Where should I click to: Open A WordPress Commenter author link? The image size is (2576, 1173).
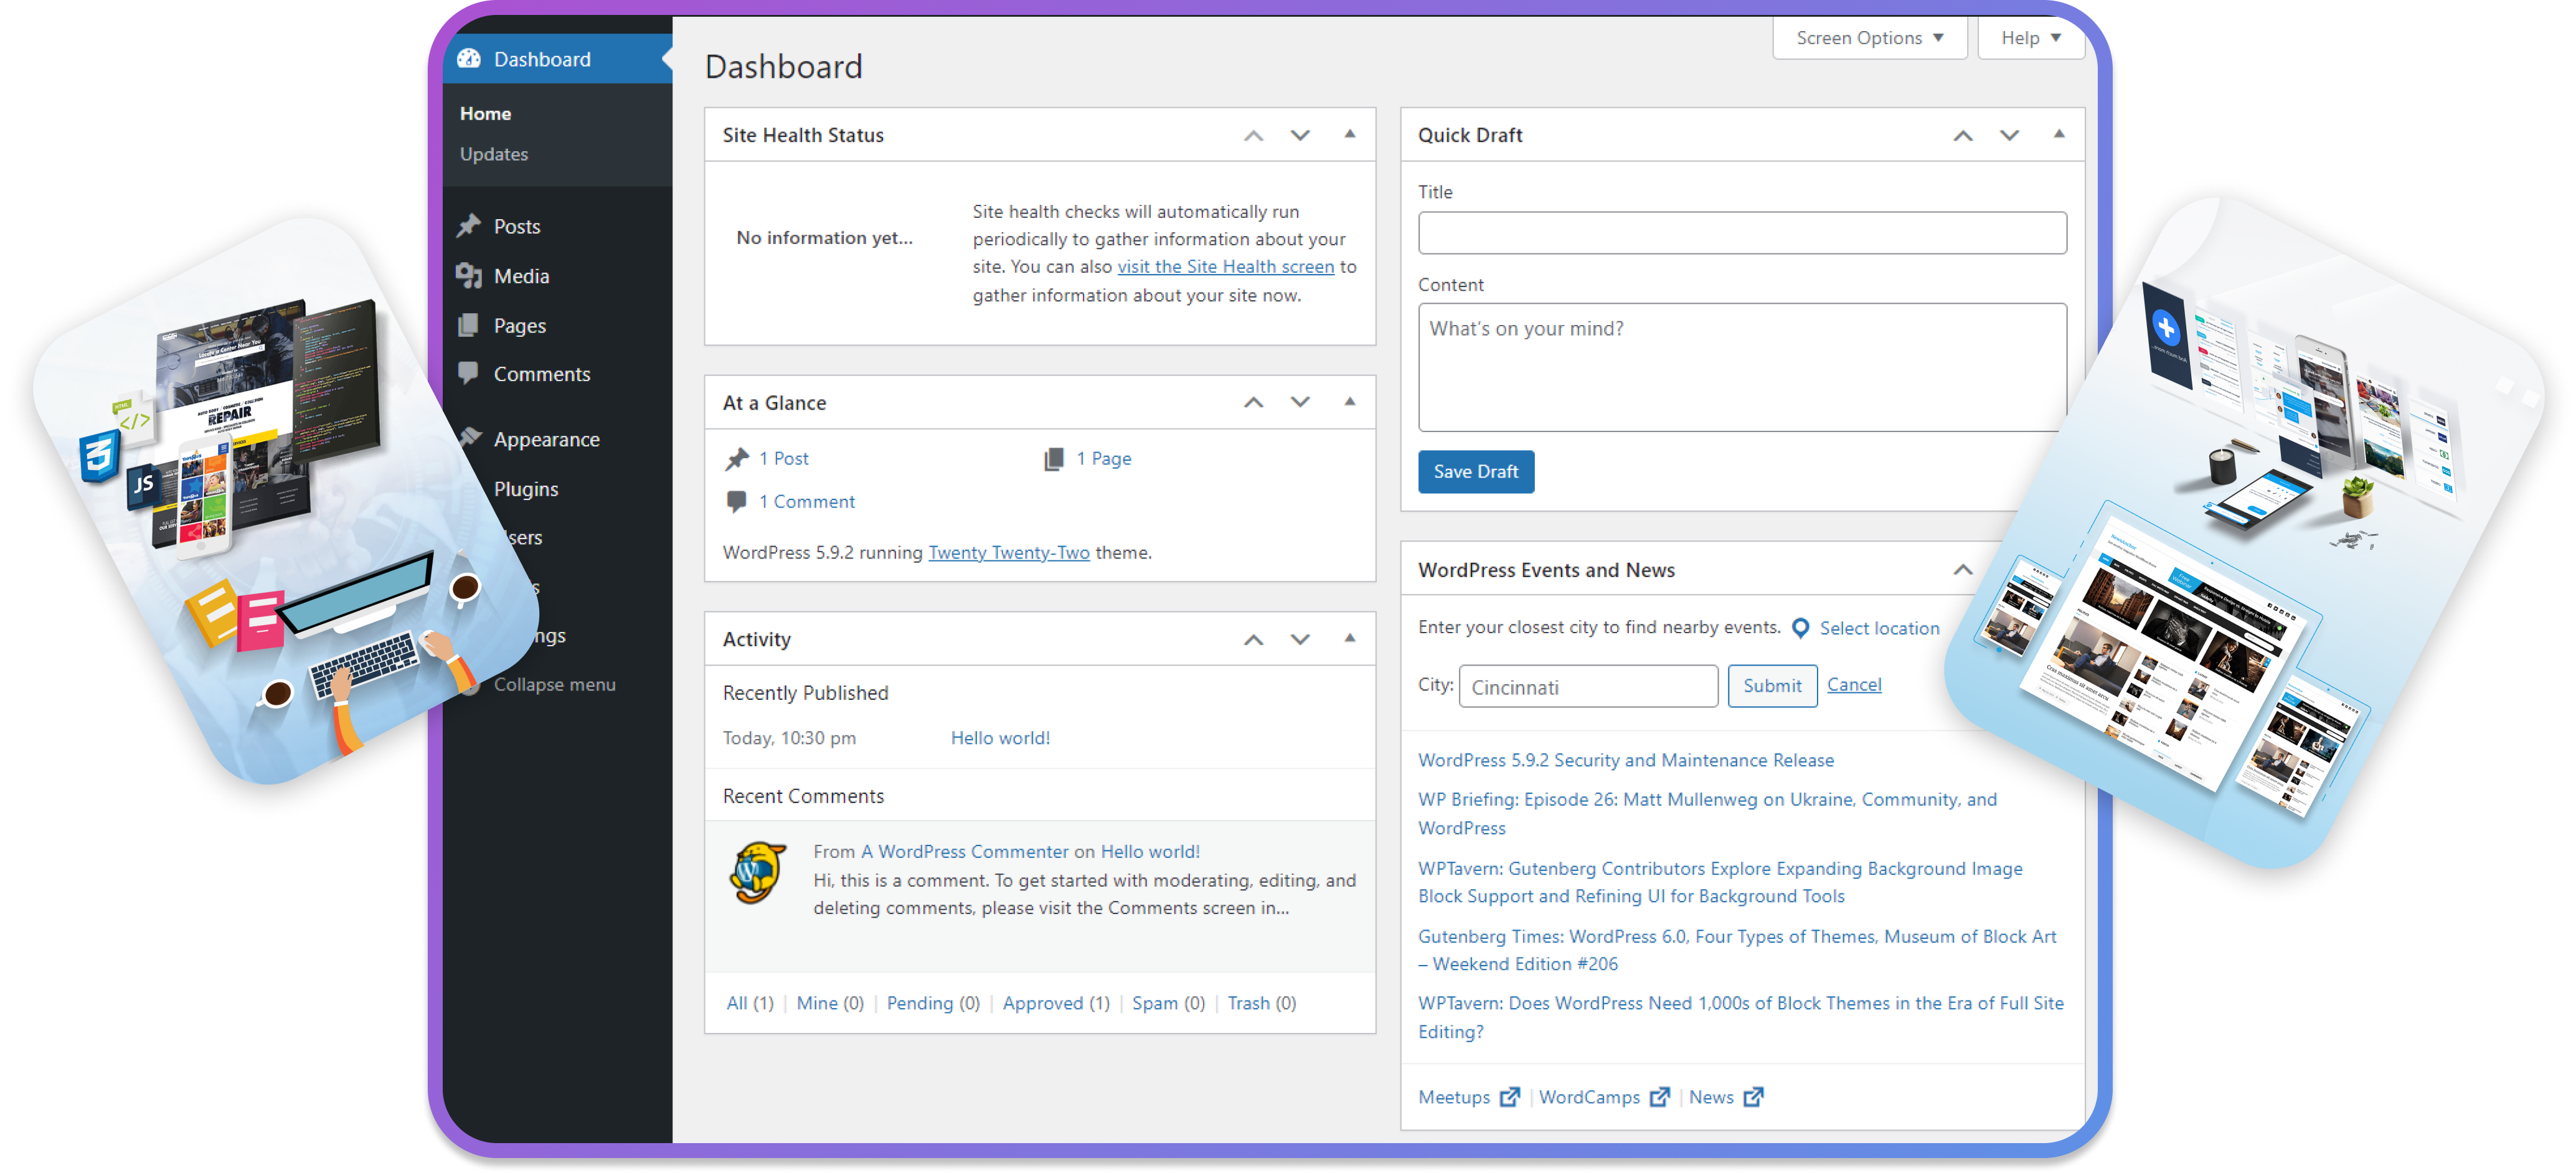click(x=965, y=852)
